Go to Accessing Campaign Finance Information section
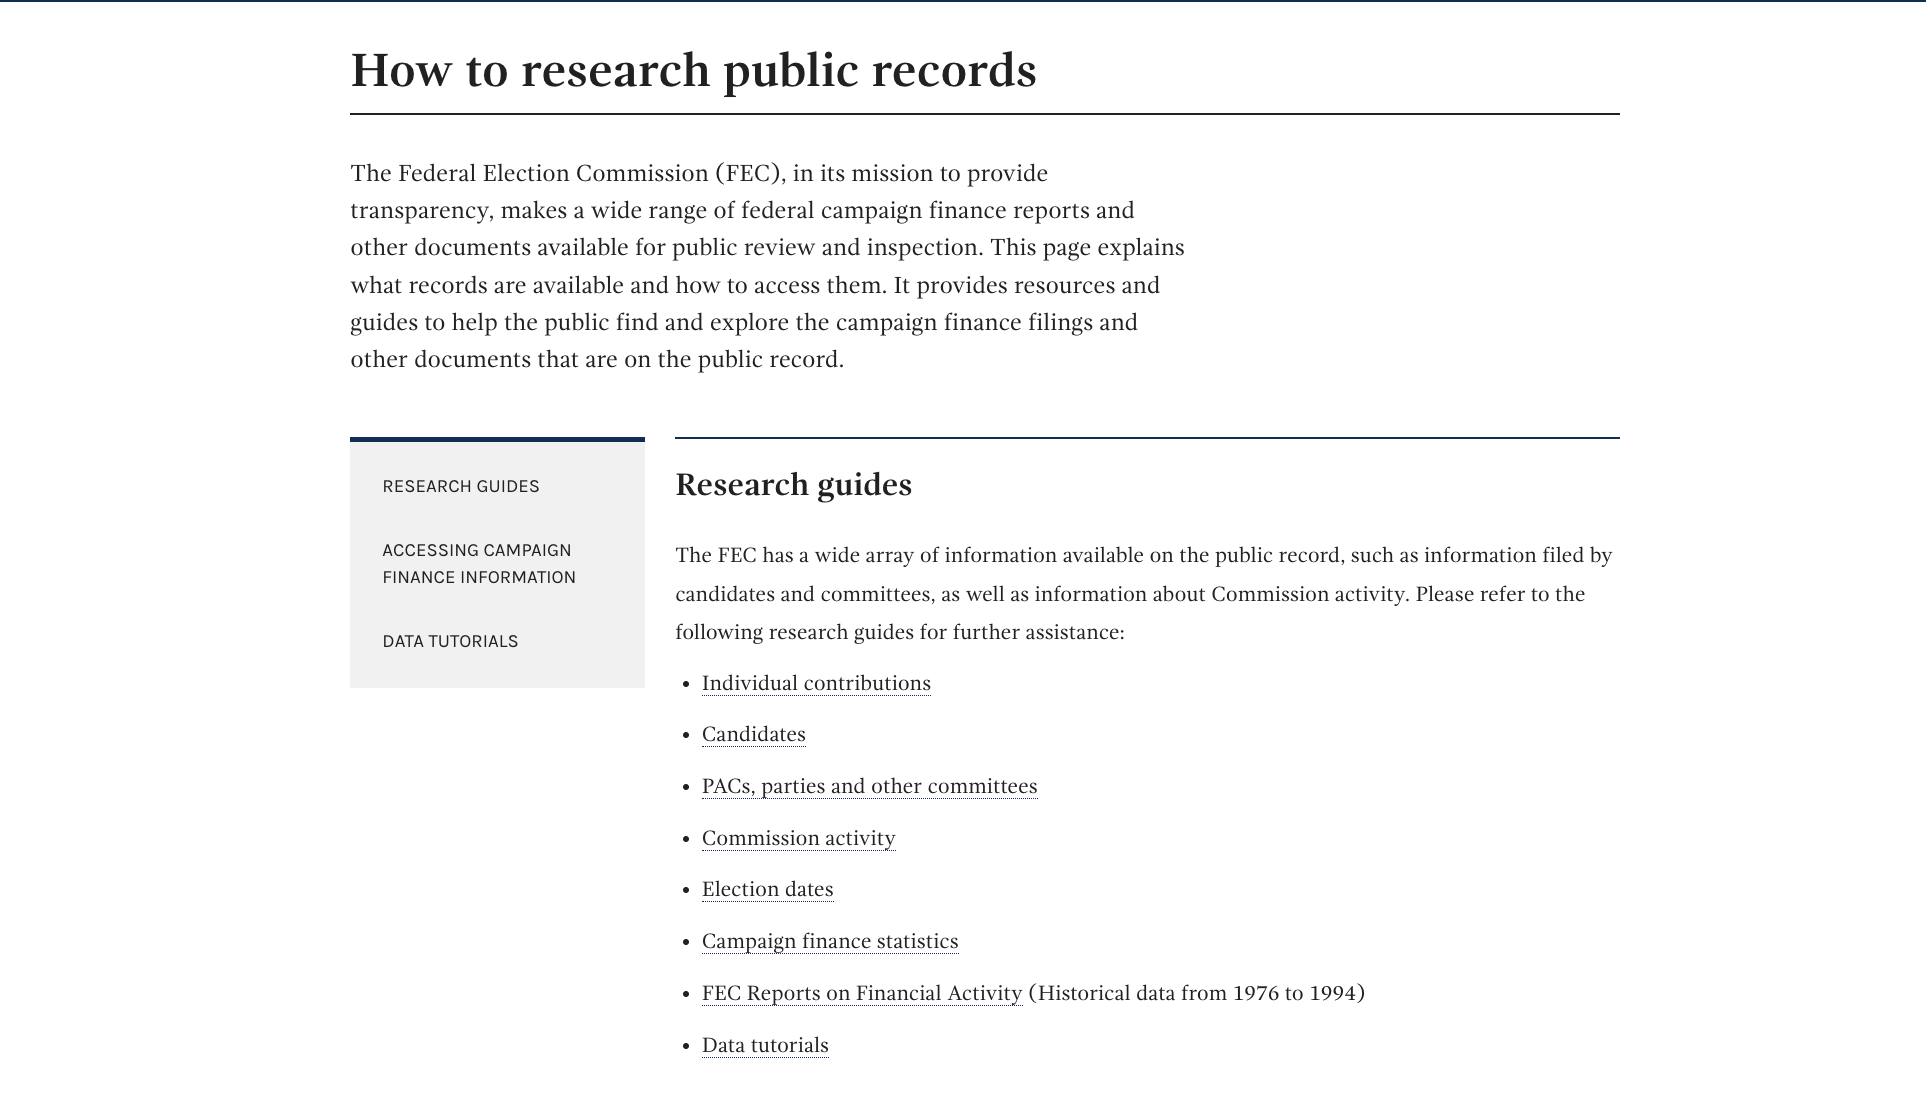The height and width of the screenshot is (1108, 1926). point(479,564)
